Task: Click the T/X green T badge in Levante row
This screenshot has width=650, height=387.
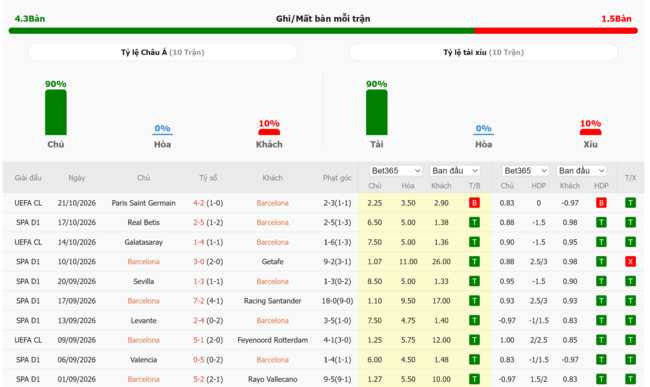Action: (631, 320)
